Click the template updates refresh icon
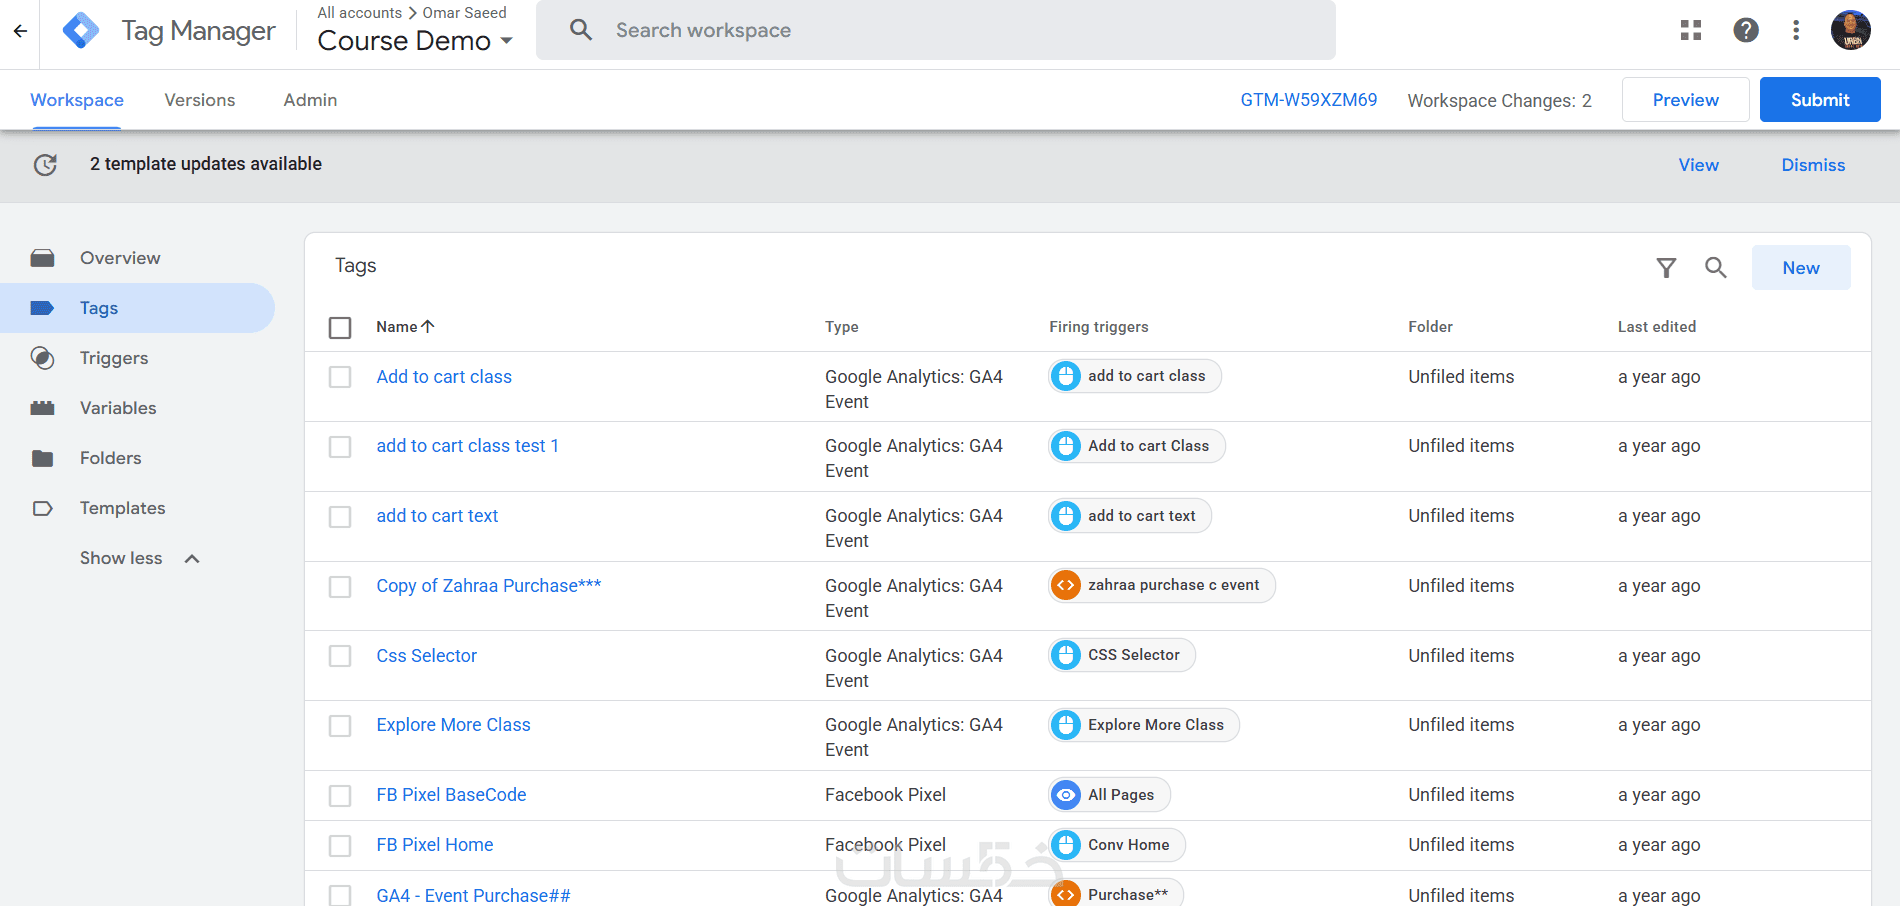1900x906 pixels. click(x=45, y=165)
